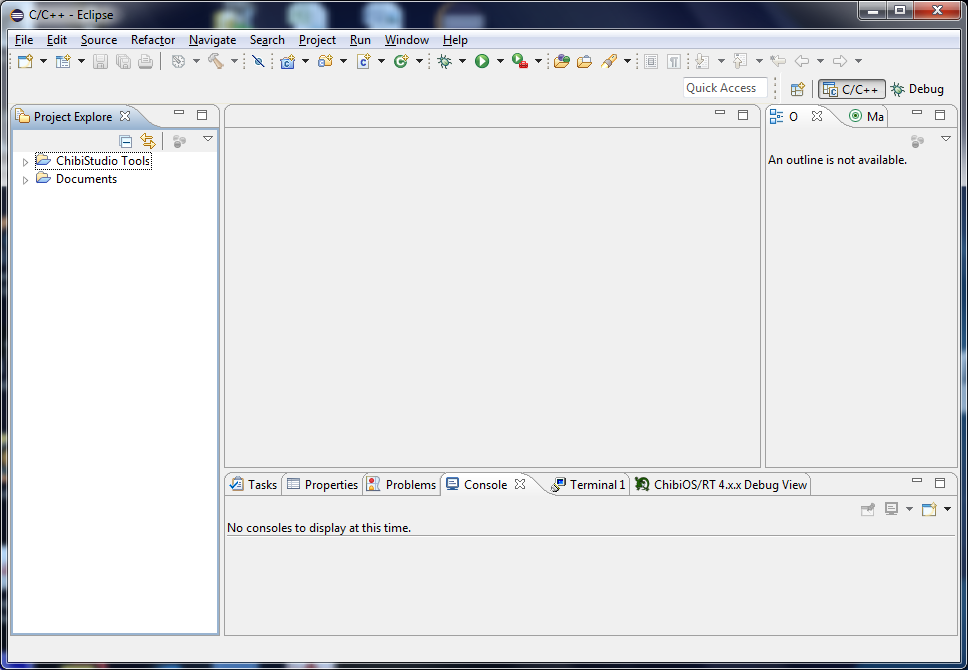
Task: Click the Build hammer icon
Action: click(215, 62)
